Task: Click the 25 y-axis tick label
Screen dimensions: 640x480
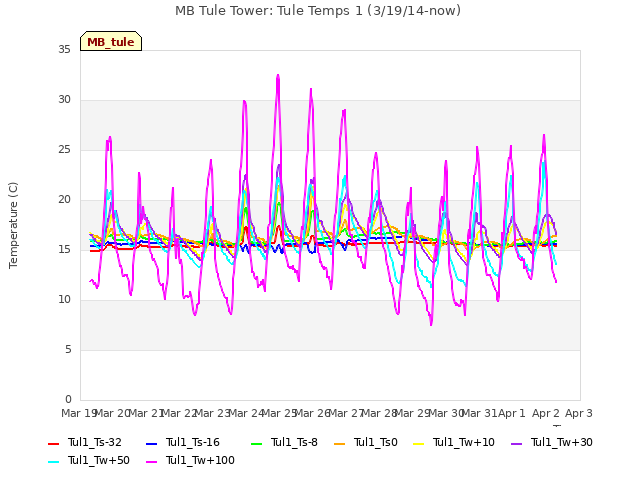Action: [x=64, y=150]
